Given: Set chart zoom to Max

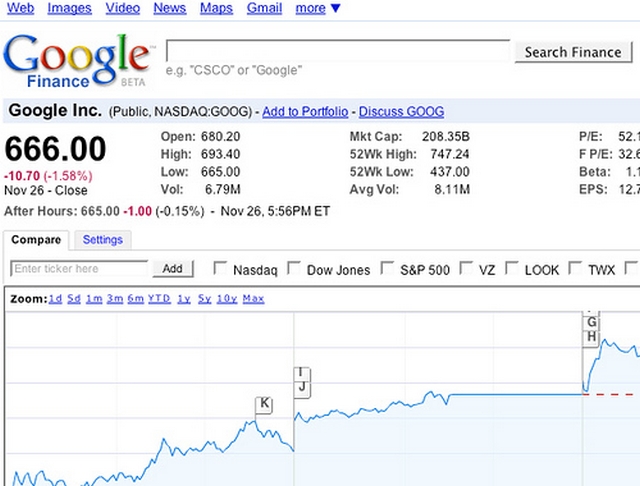Looking at the screenshot, I should 253,299.
